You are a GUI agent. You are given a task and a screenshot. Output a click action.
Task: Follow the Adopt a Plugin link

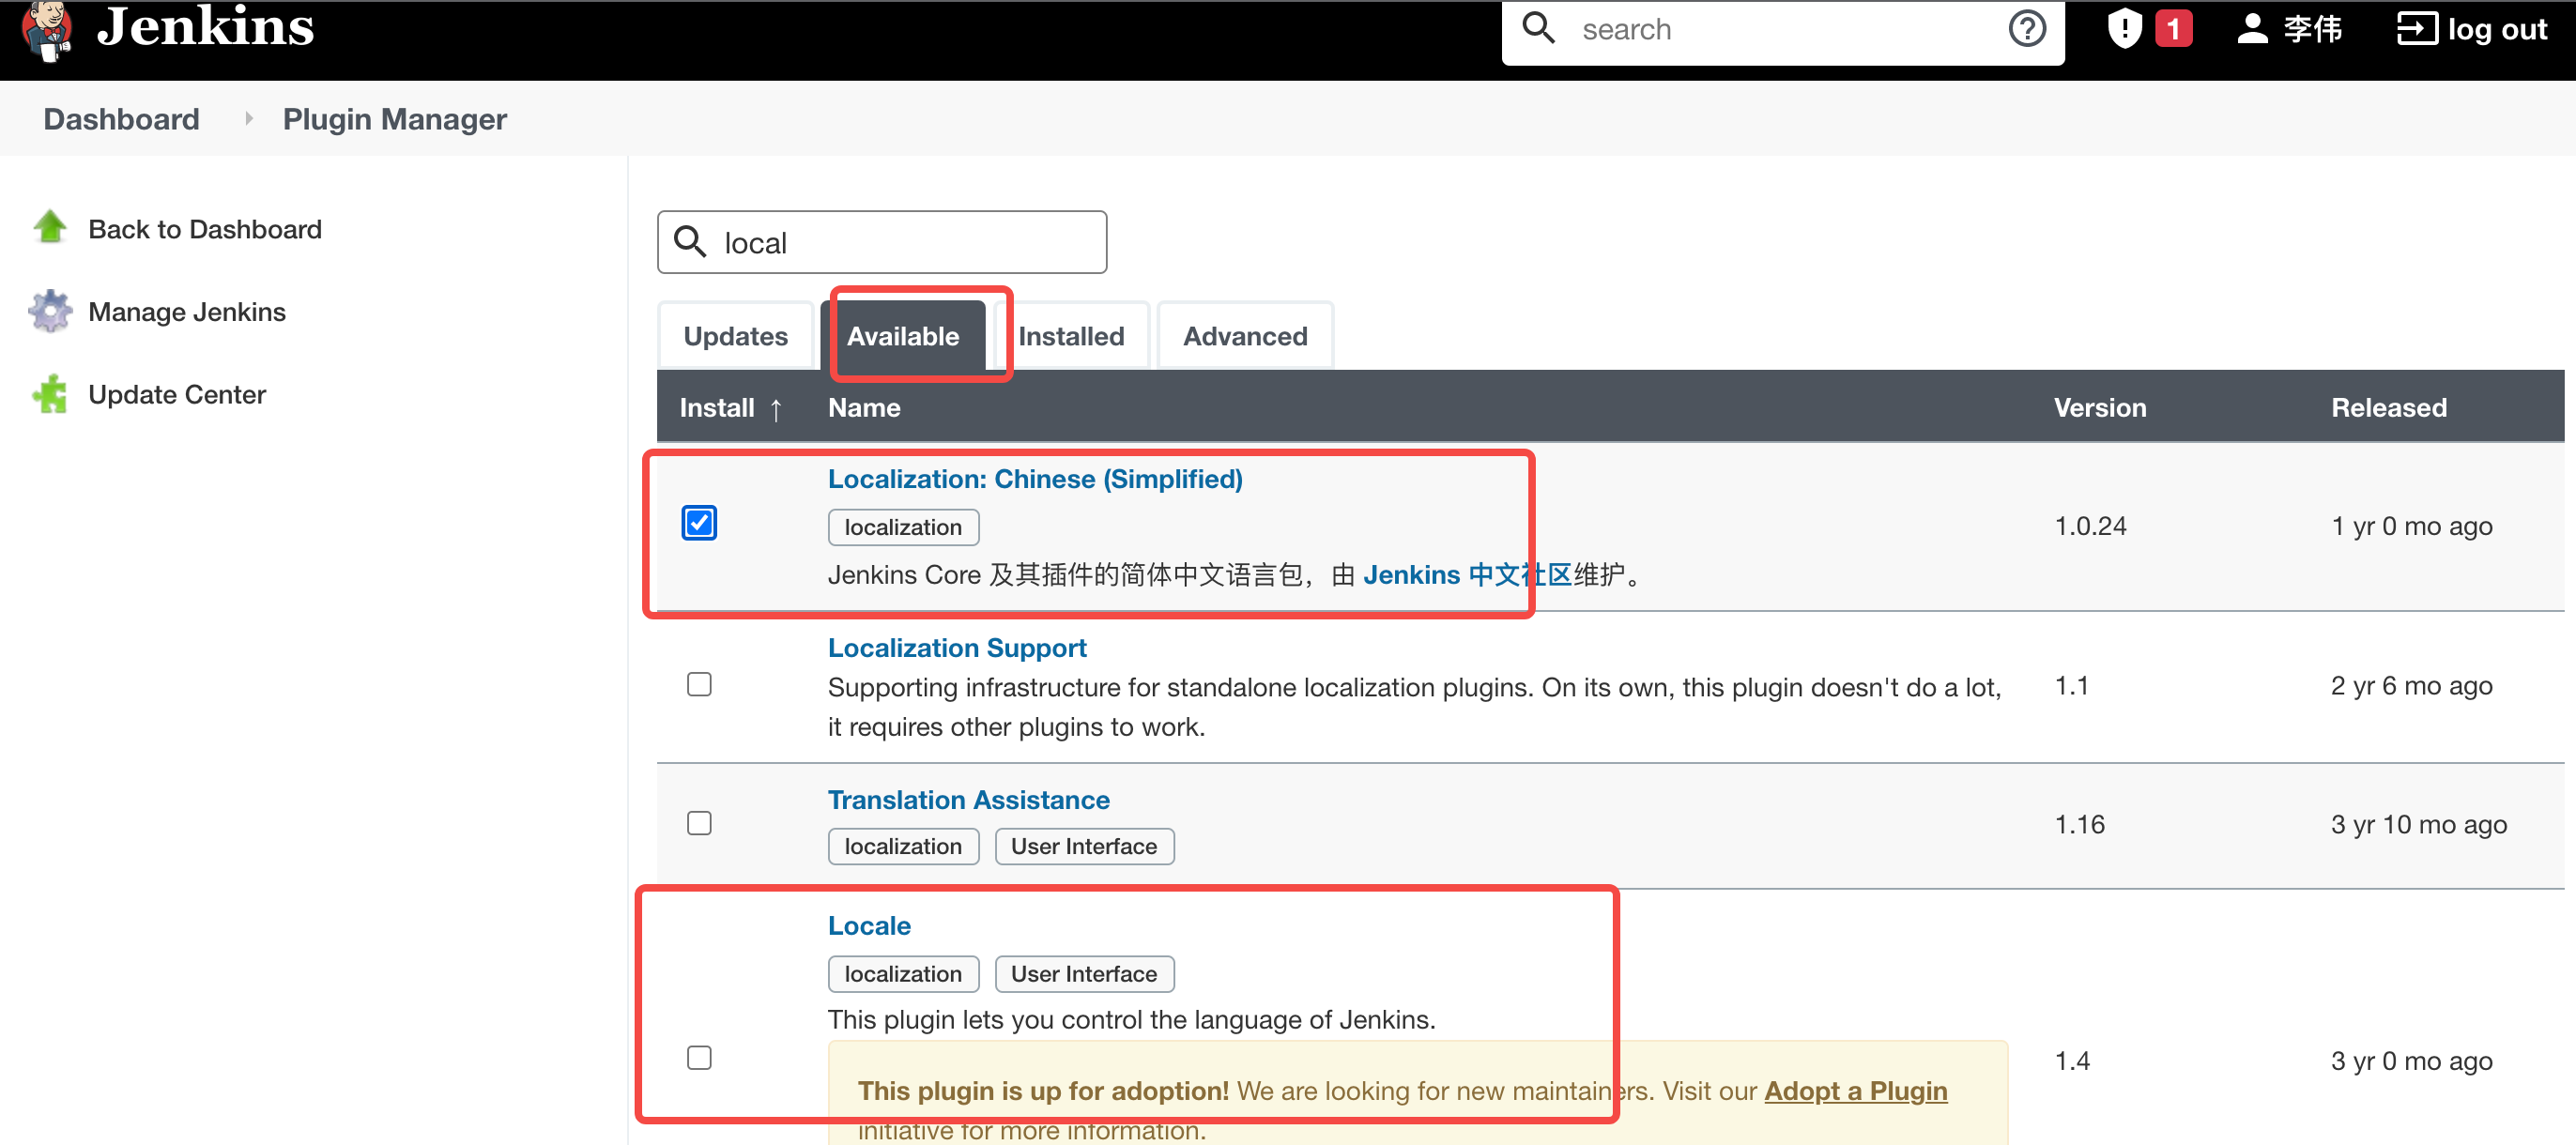[1855, 1090]
